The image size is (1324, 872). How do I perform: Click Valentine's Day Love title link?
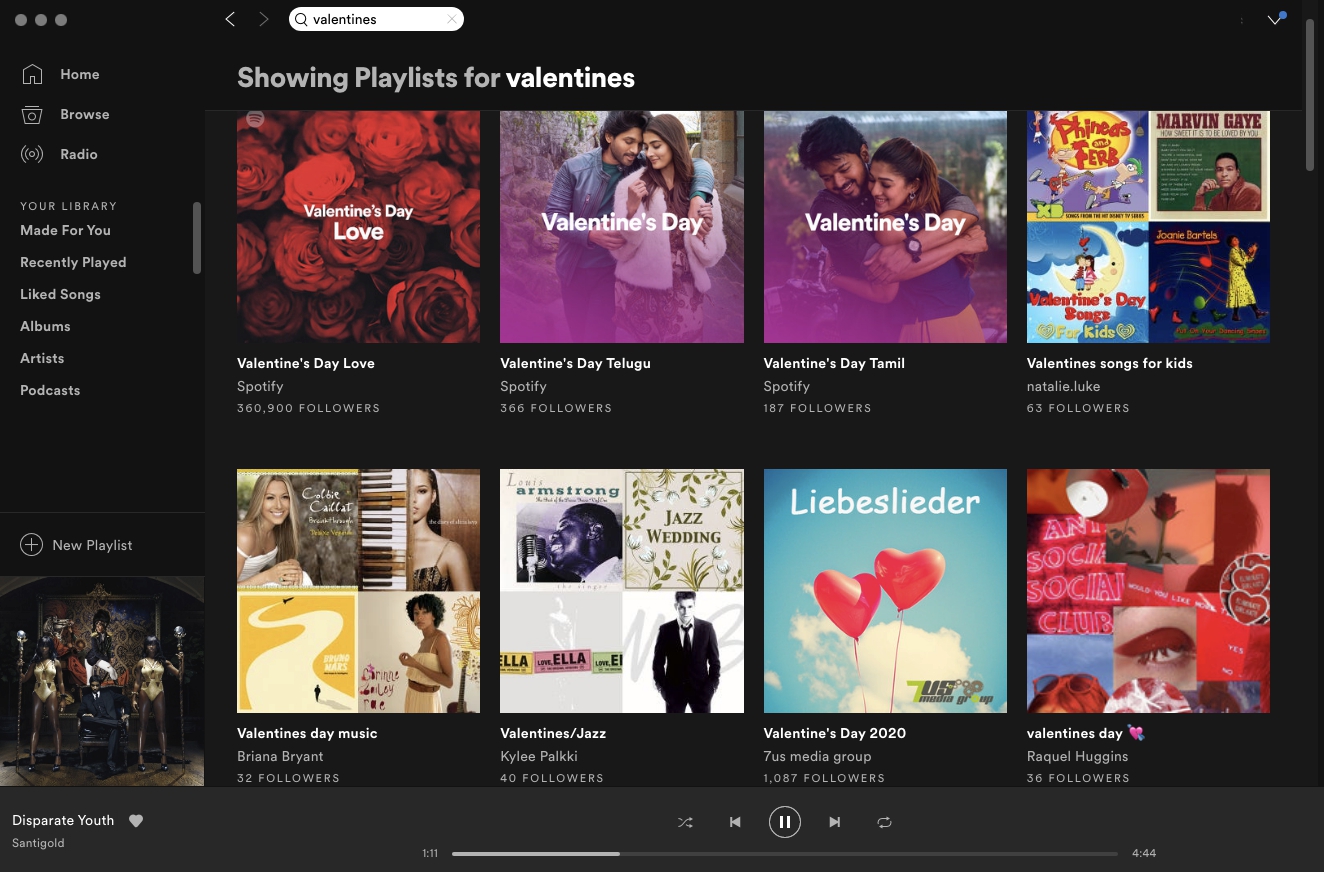pyautogui.click(x=306, y=363)
